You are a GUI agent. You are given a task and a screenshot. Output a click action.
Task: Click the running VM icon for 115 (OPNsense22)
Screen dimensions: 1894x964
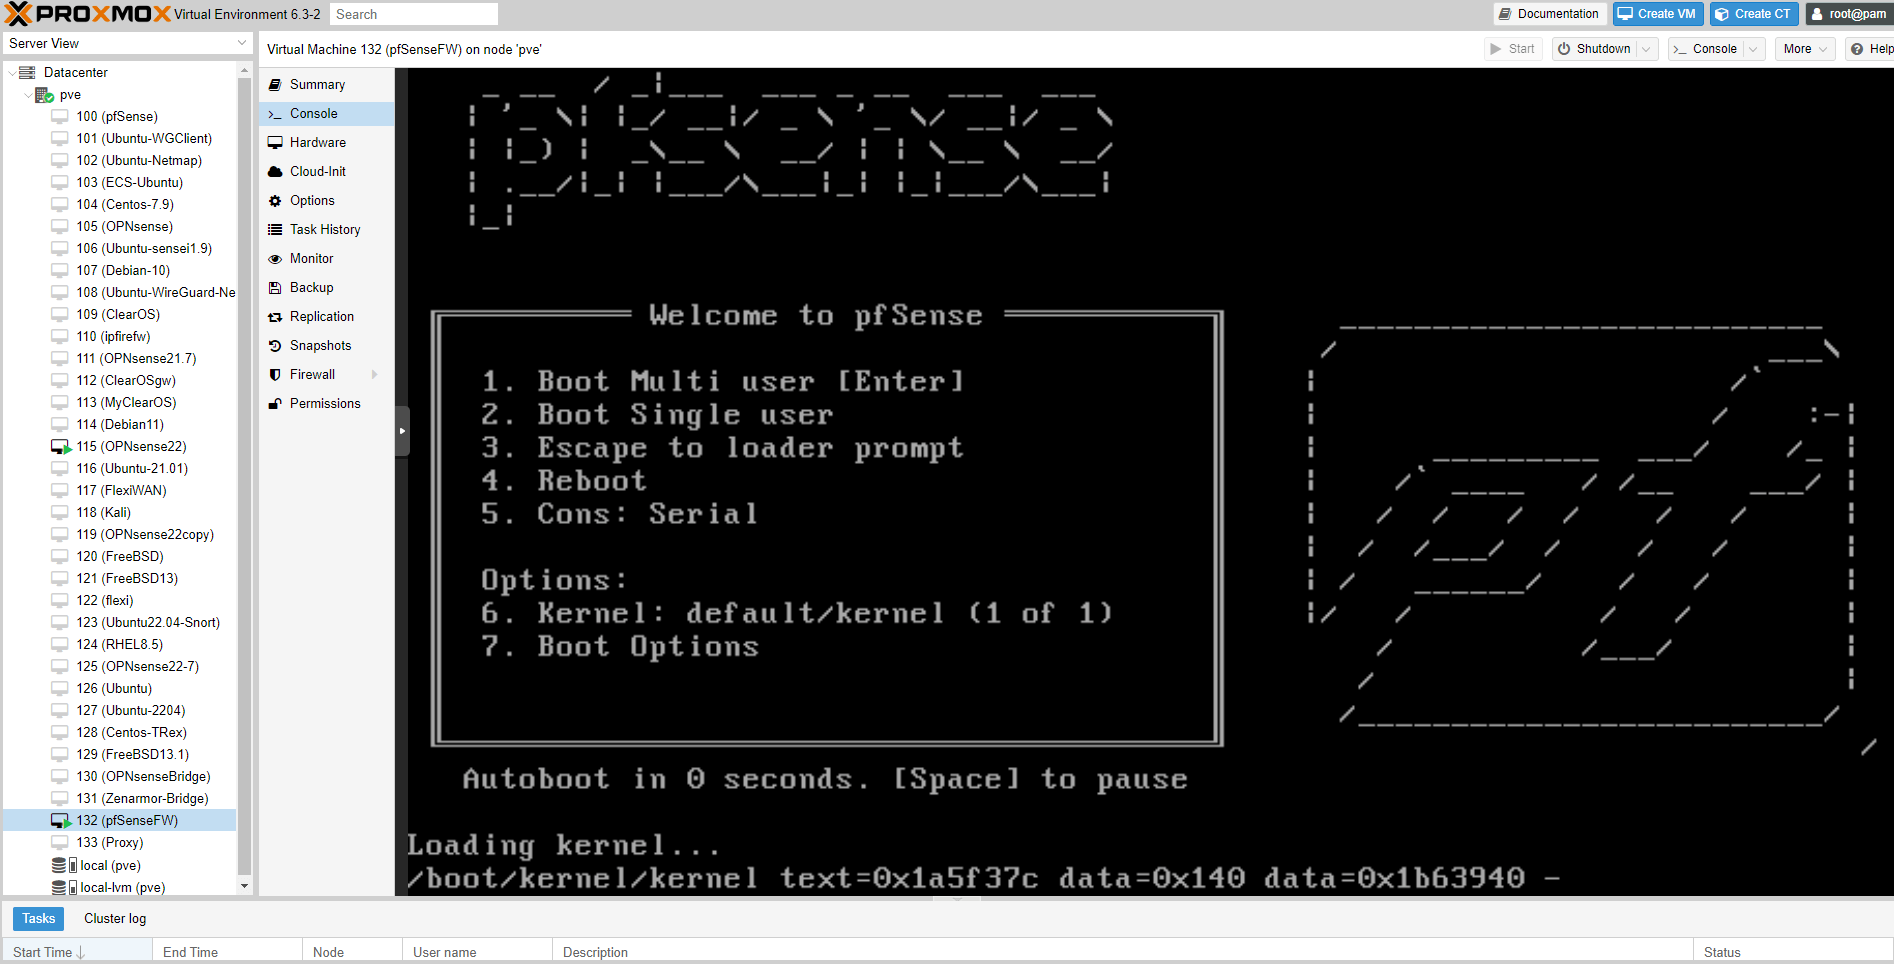coord(61,447)
